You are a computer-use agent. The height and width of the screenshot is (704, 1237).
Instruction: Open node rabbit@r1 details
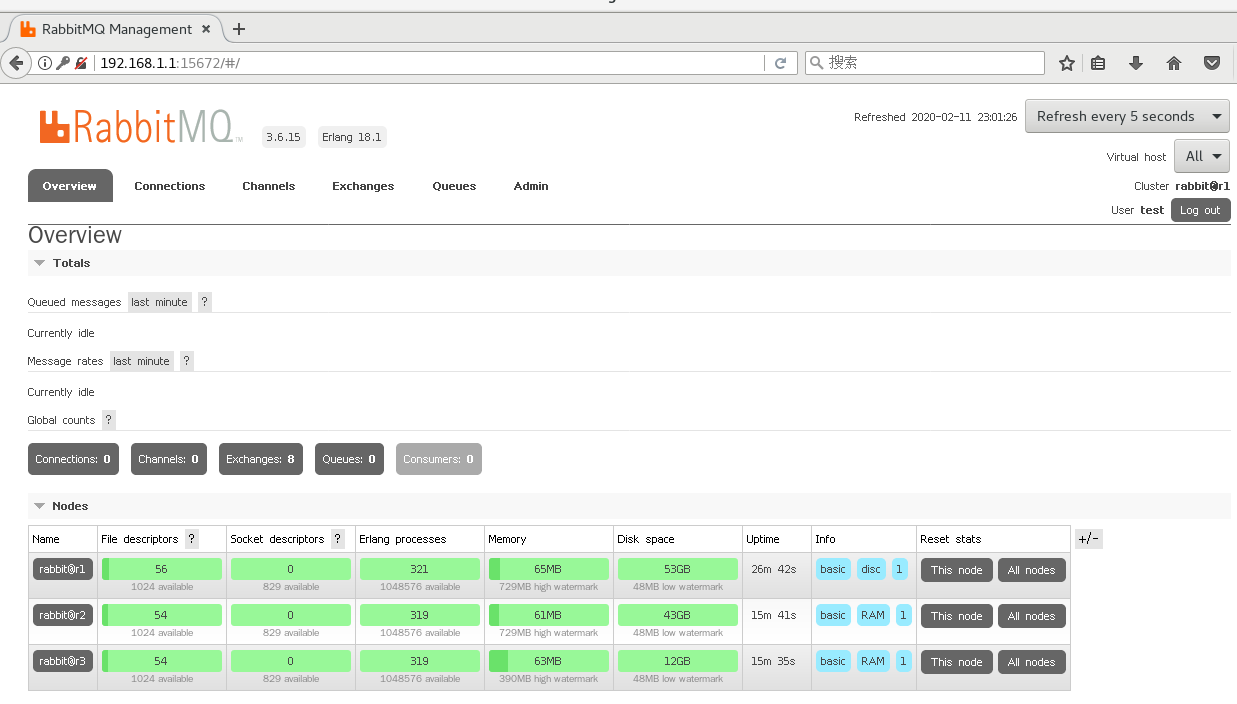click(x=63, y=569)
